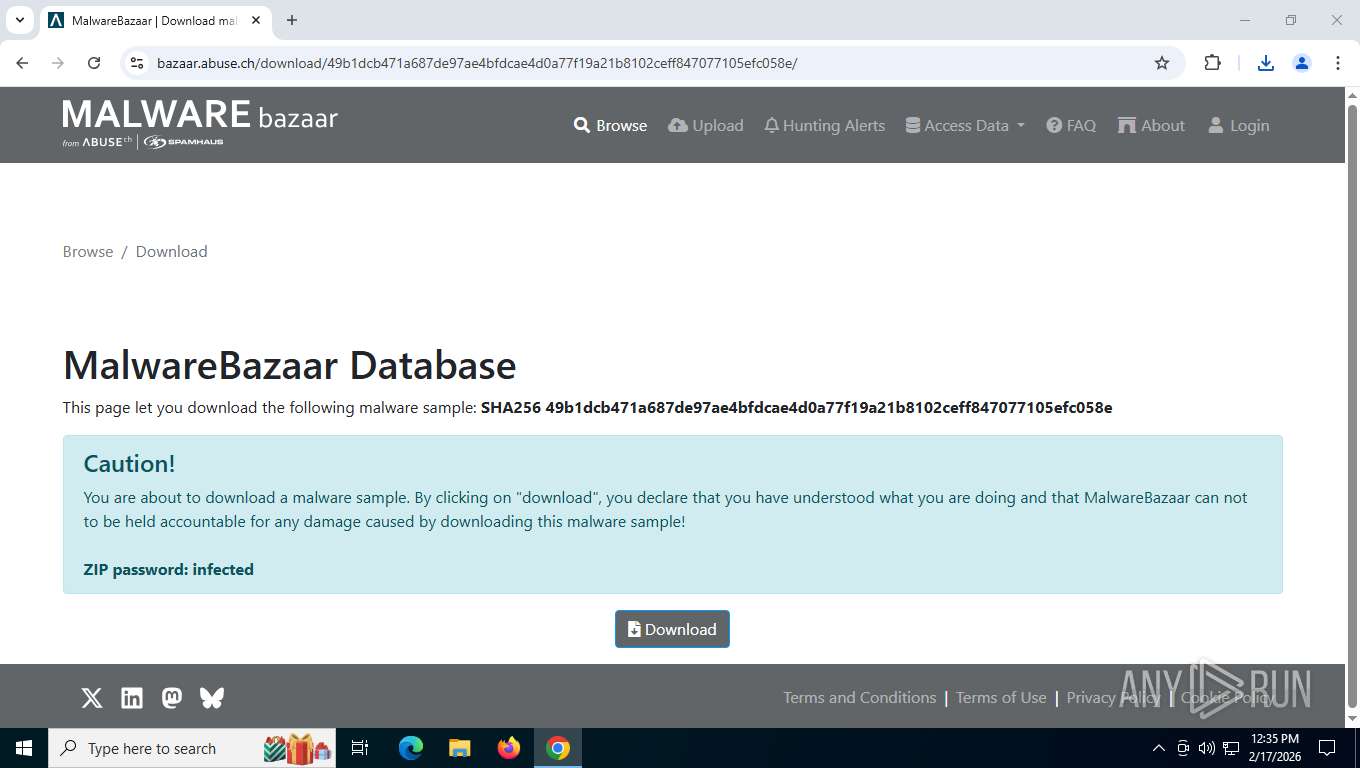This screenshot has width=1360, height=768.
Task: Click the Download breadcrumb item
Action: pyautogui.click(x=172, y=251)
